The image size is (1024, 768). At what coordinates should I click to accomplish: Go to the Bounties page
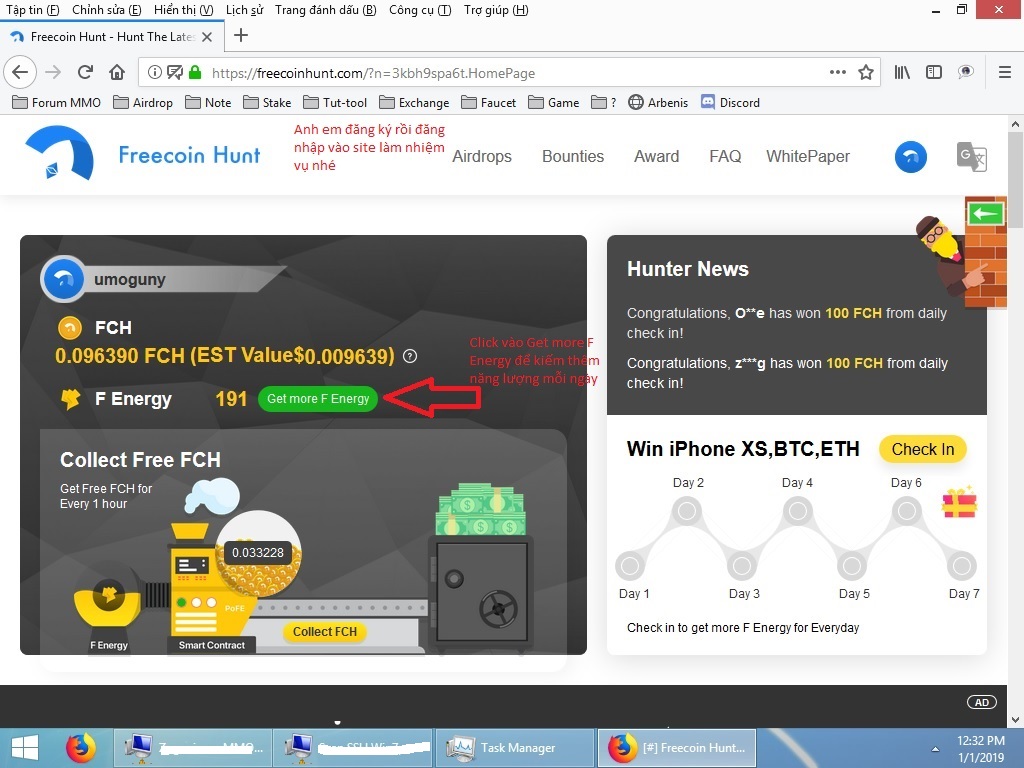(573, 157)
